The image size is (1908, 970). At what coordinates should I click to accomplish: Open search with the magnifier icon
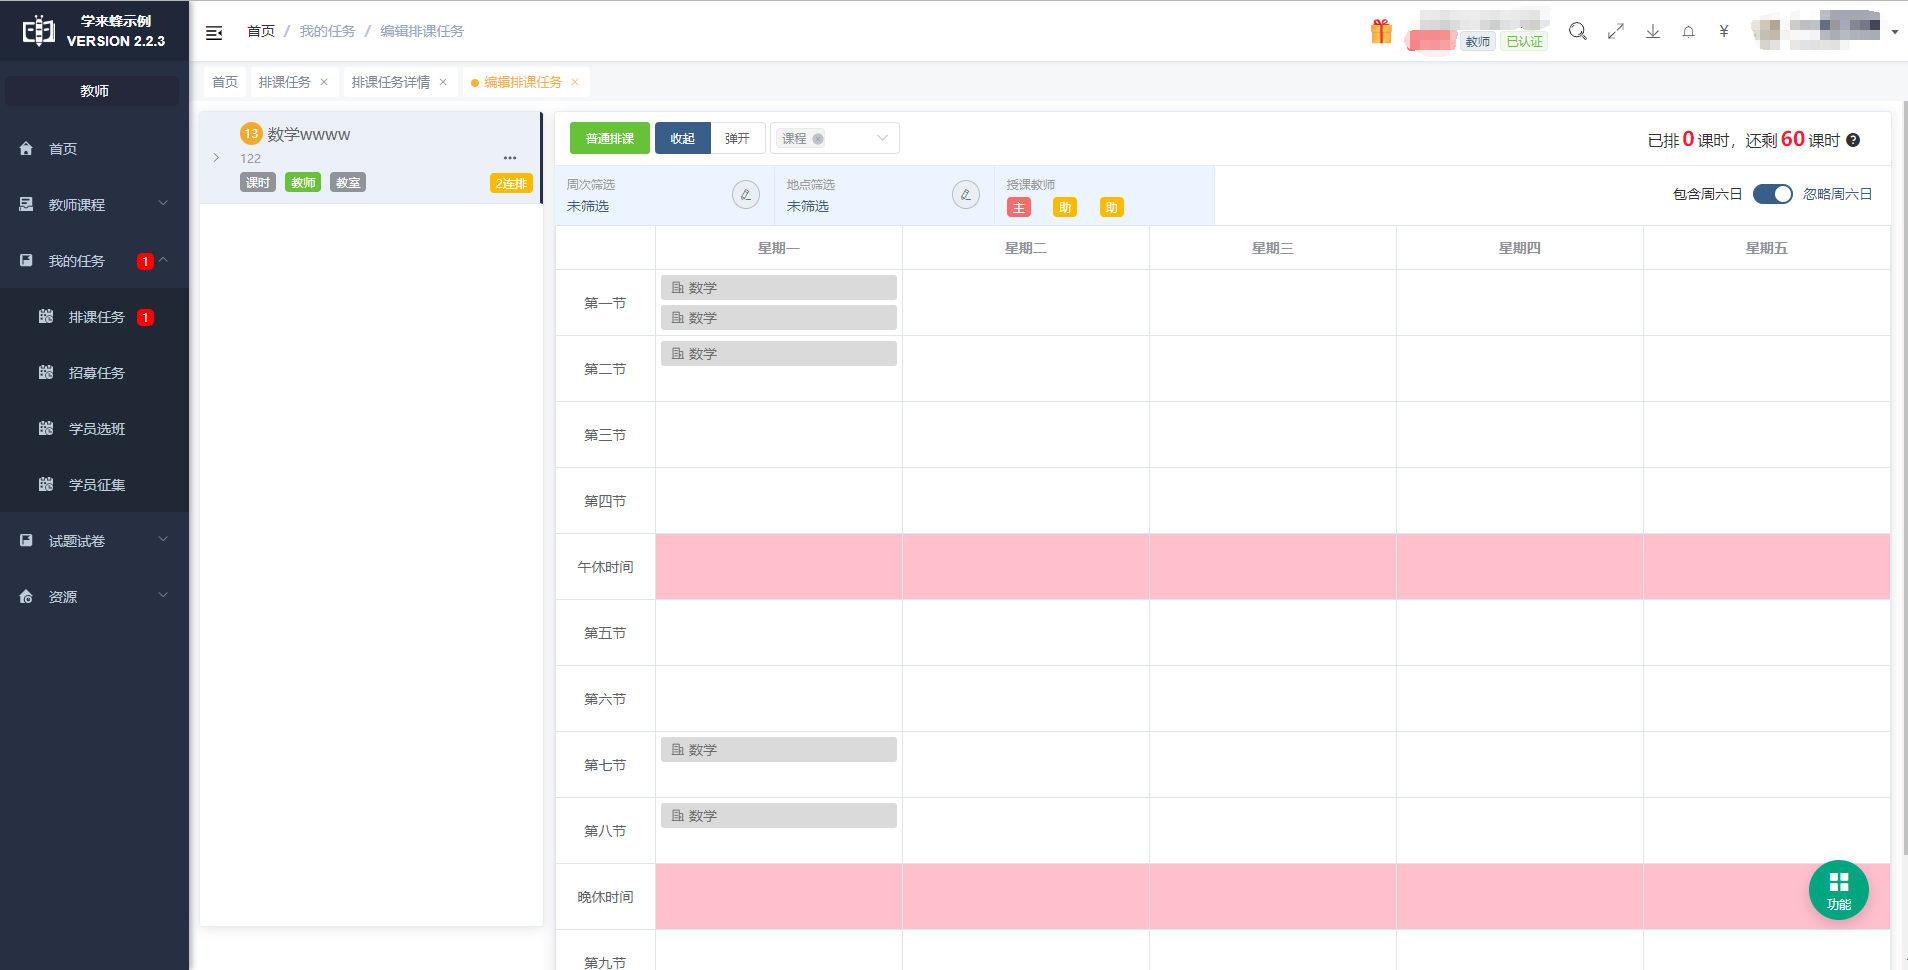[1577, 32]
